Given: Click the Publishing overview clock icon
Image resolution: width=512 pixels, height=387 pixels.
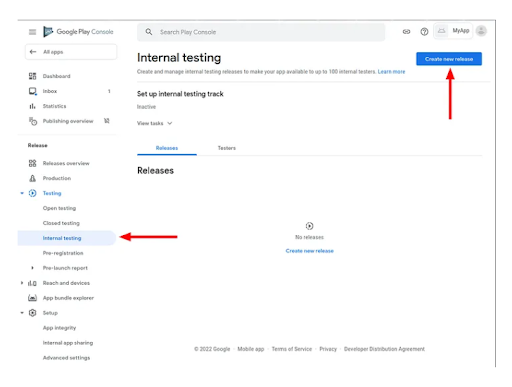Looking at the screenshot, I should point(33,121).
